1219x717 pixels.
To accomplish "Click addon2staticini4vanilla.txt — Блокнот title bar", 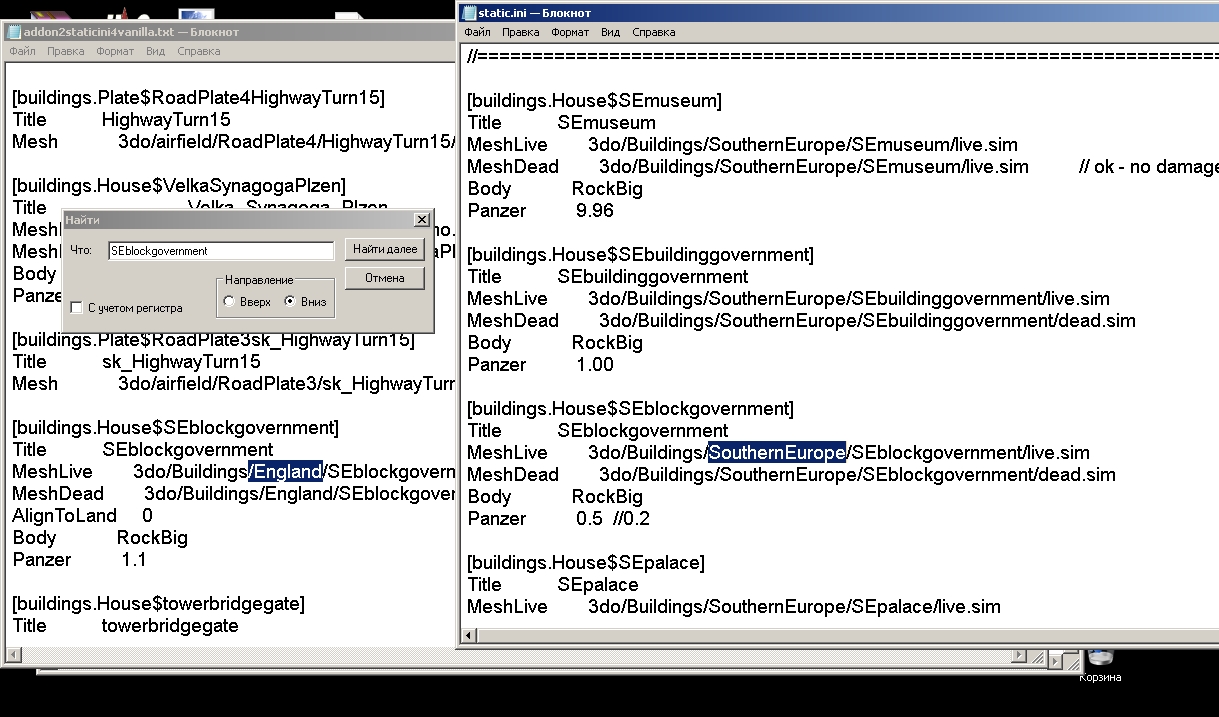I will 230,31.
